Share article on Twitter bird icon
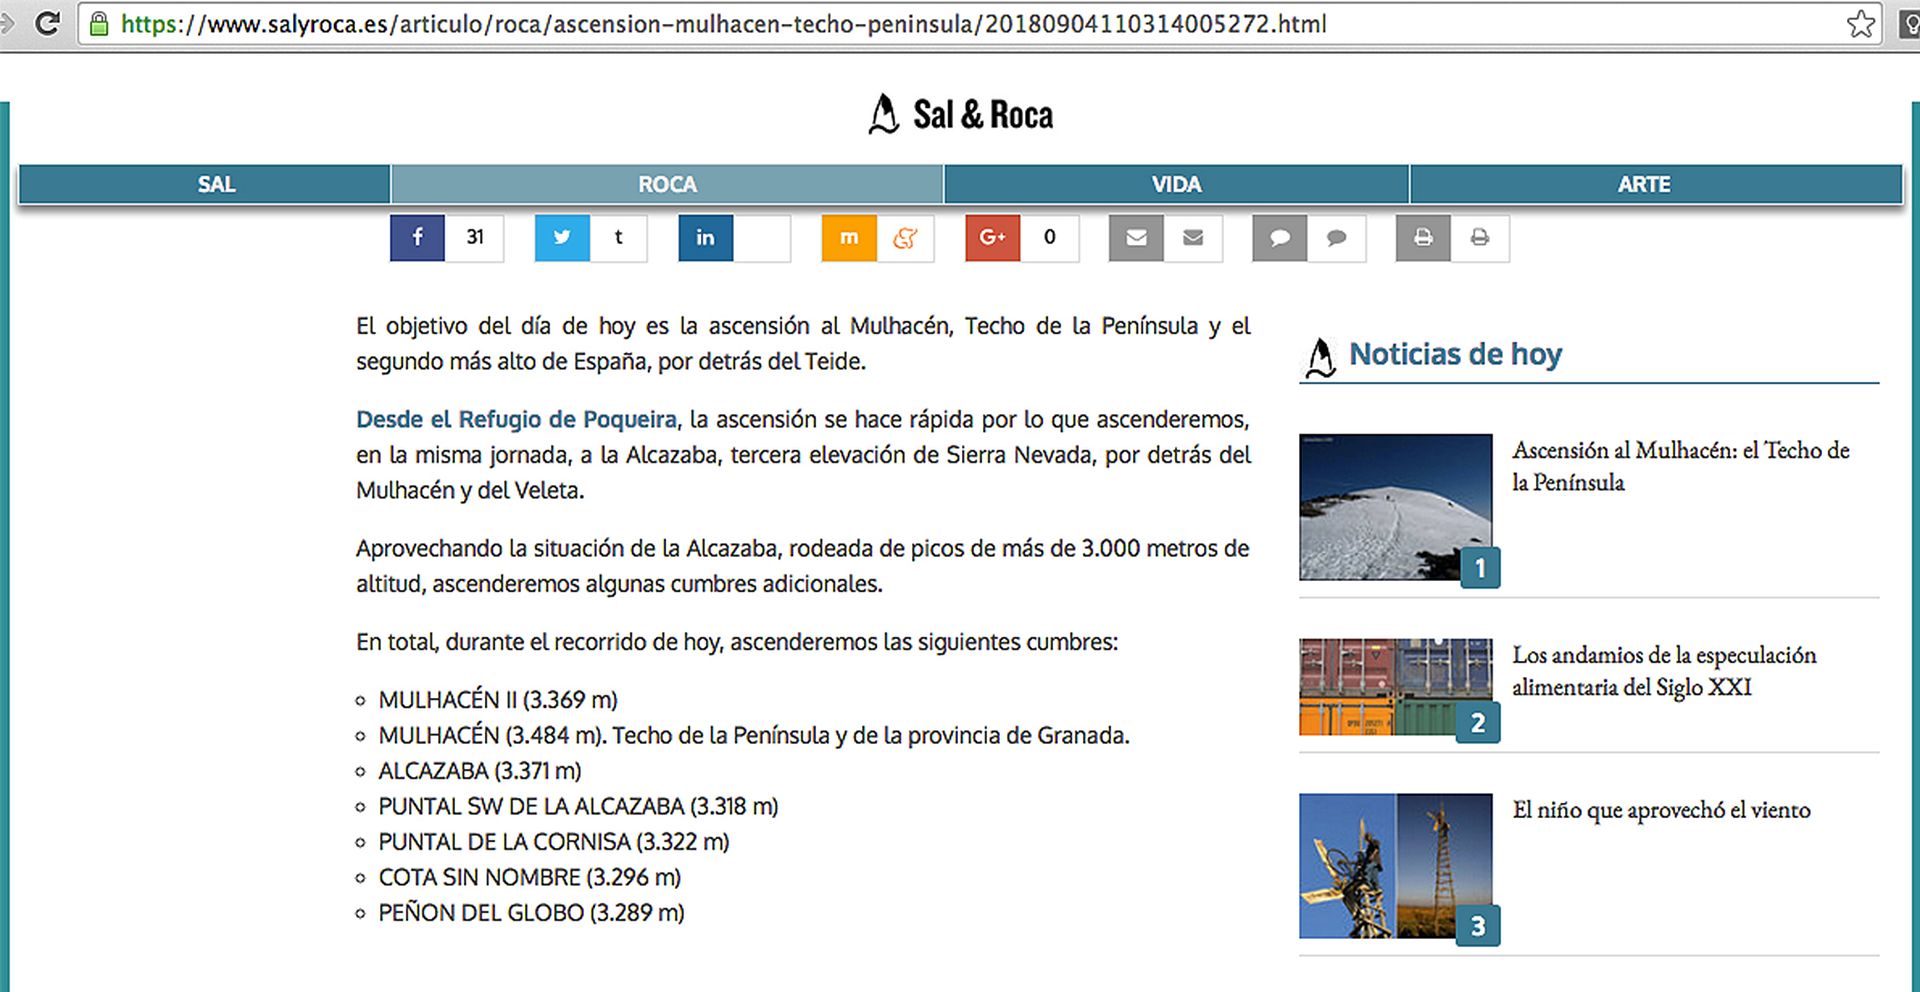 (x=562, y=238)
